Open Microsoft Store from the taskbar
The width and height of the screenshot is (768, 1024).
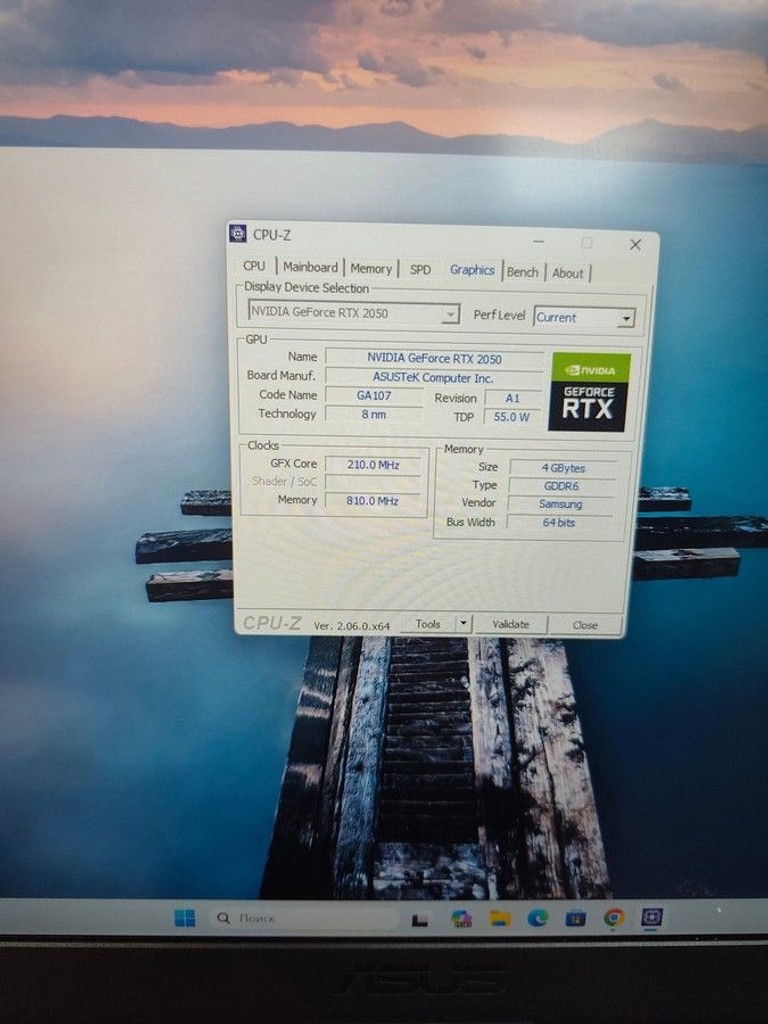(x=575, y=918)
